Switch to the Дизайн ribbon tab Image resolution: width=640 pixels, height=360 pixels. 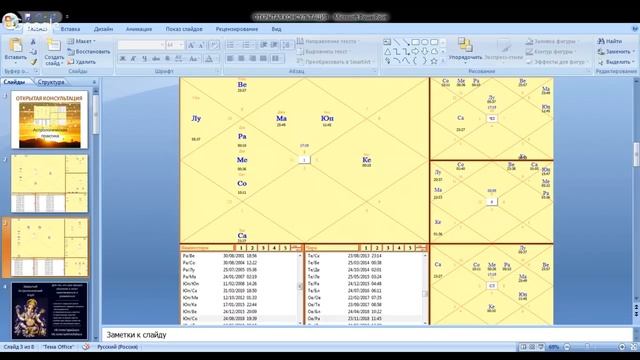coord(103,29)
